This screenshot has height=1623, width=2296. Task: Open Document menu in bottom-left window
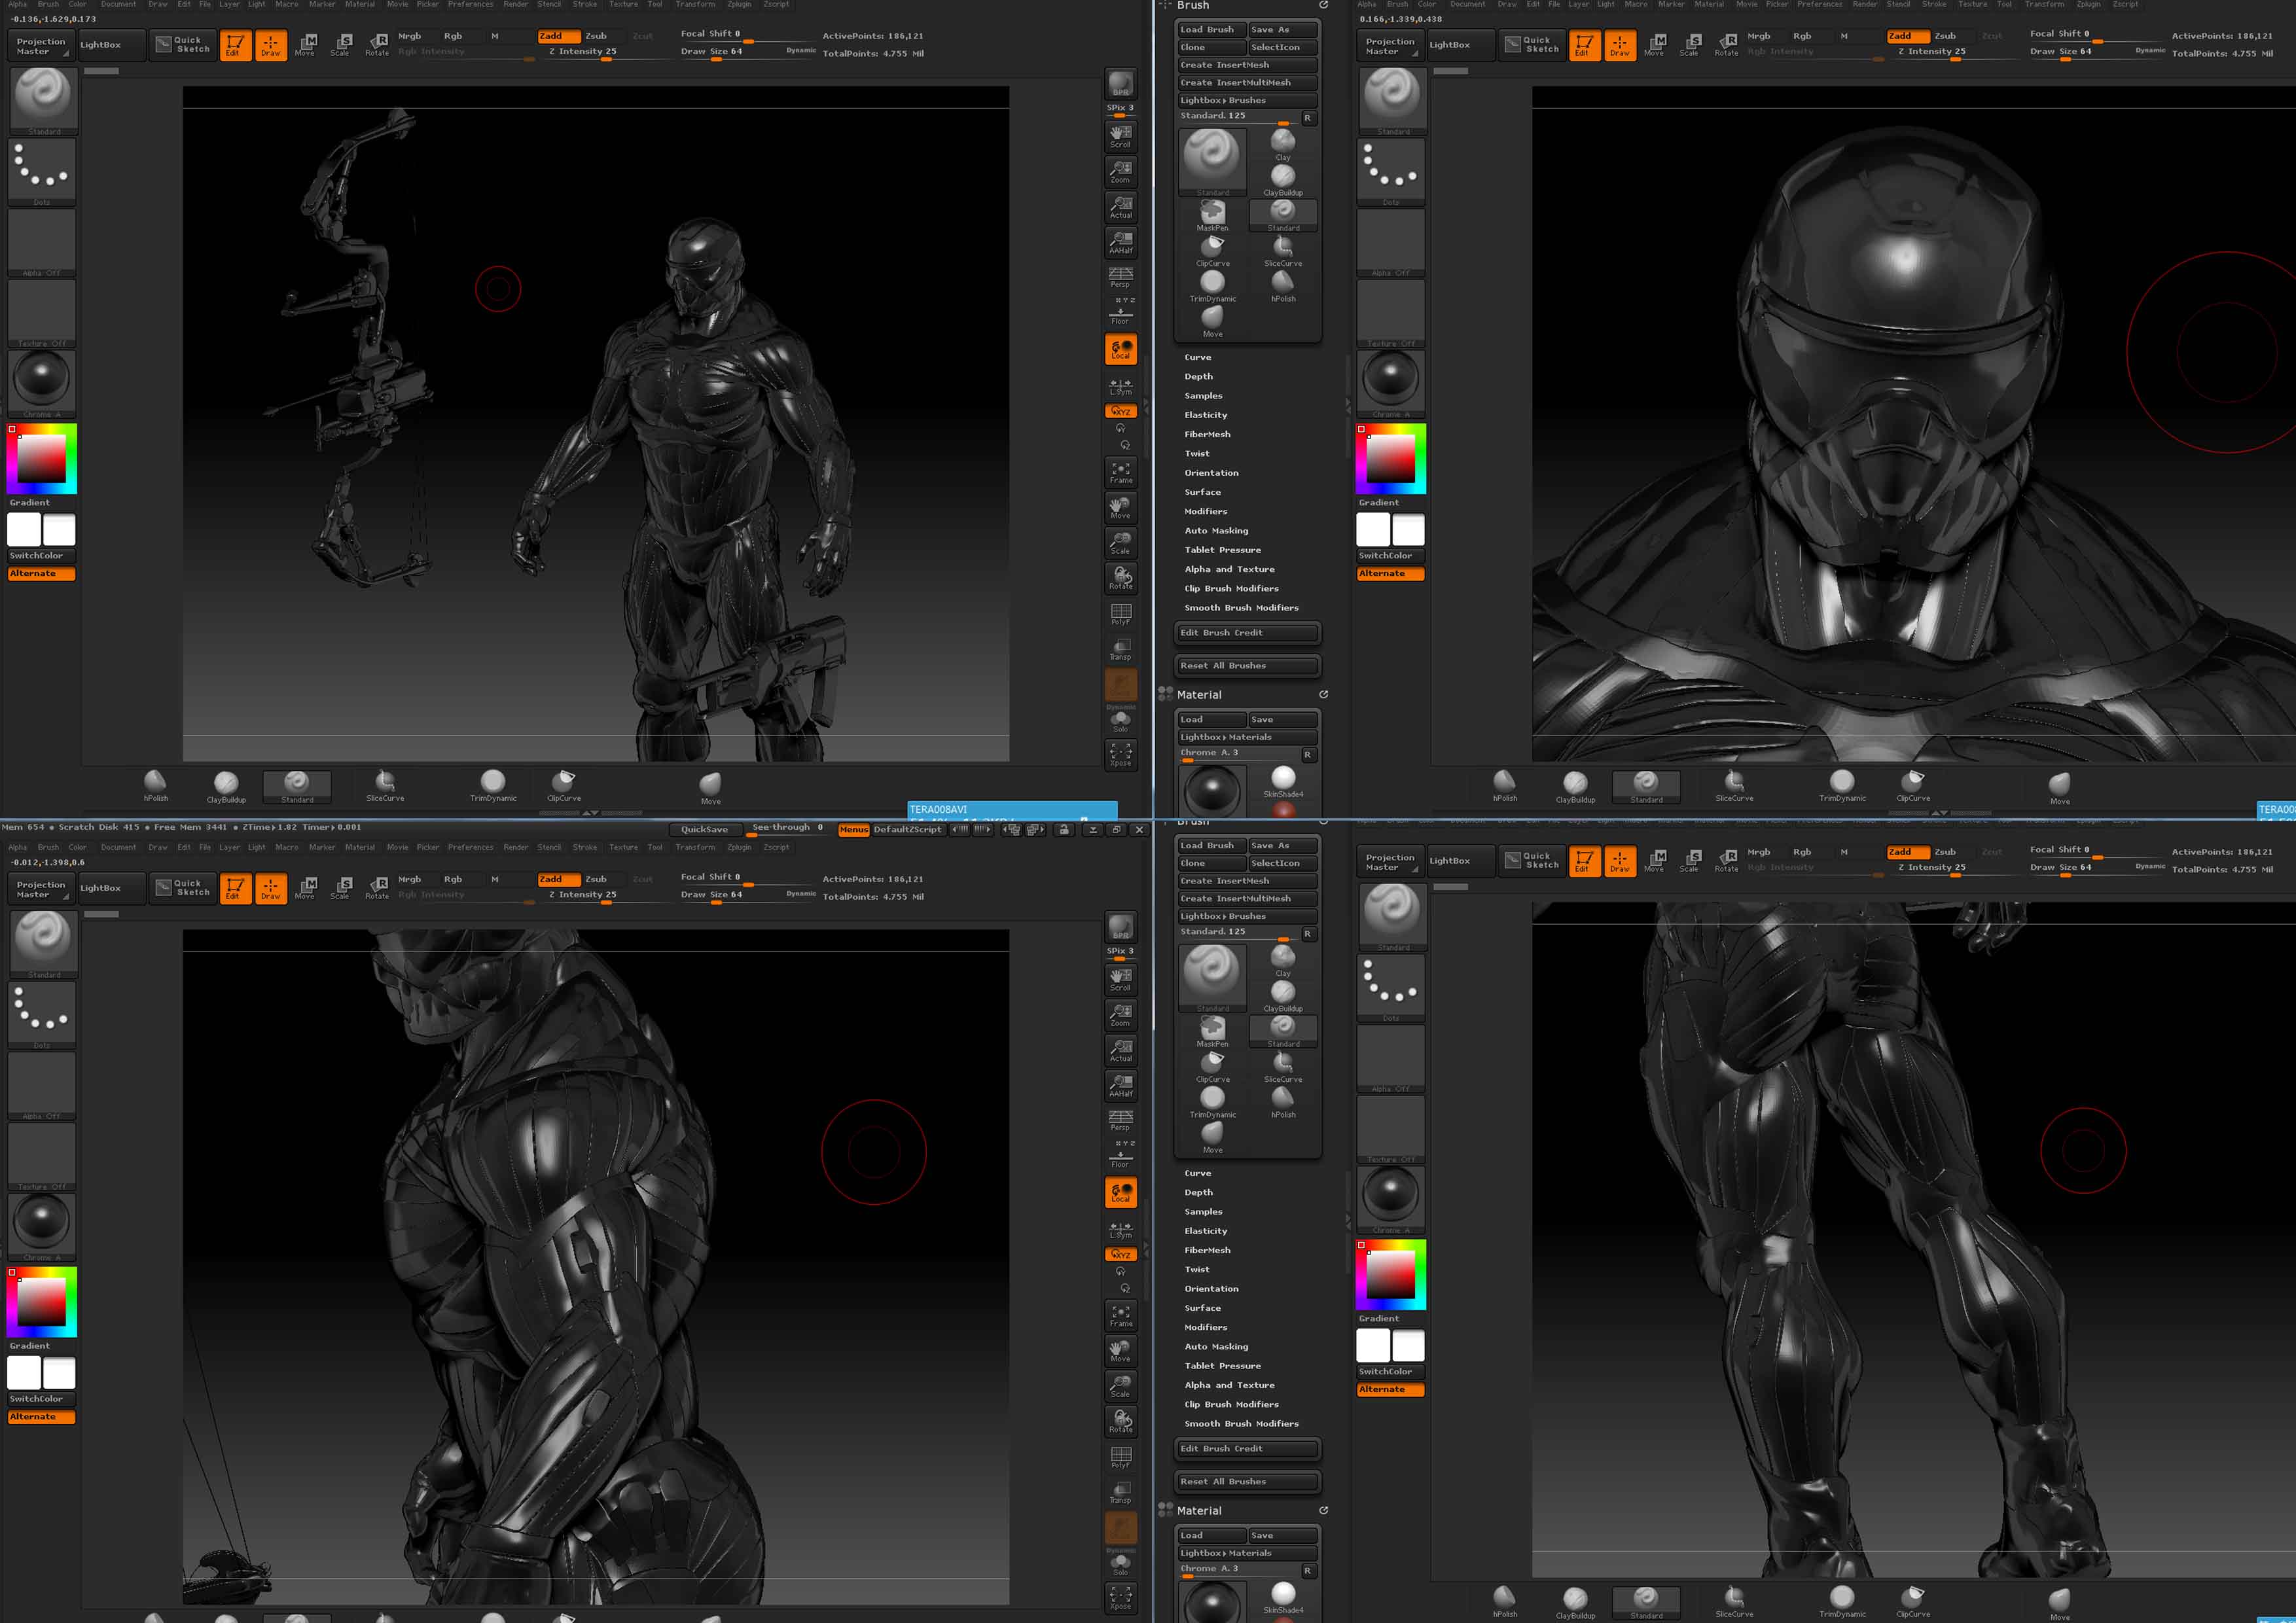pos(118,847)
